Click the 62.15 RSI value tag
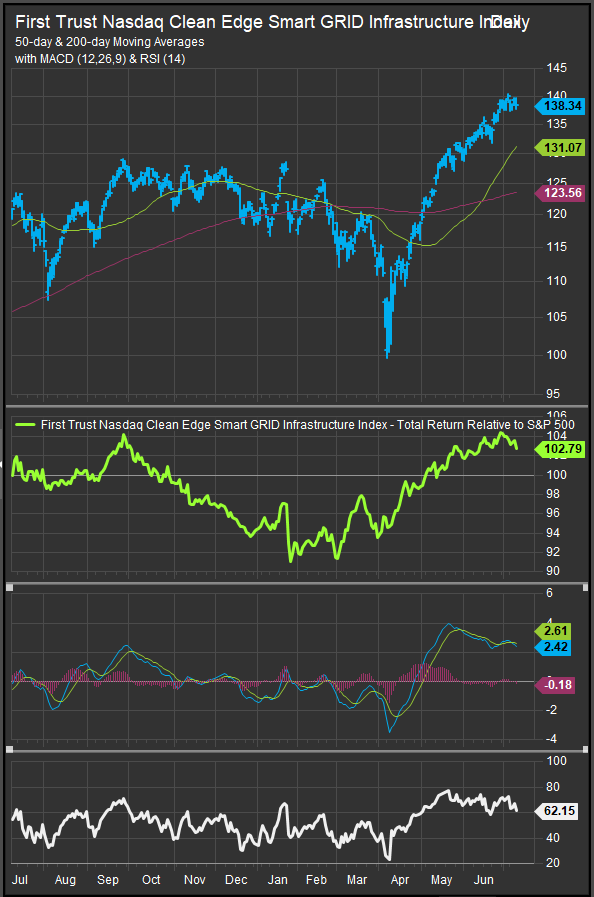Image resolution: width=594 pixels, height=897 pixels. point(556,811)
